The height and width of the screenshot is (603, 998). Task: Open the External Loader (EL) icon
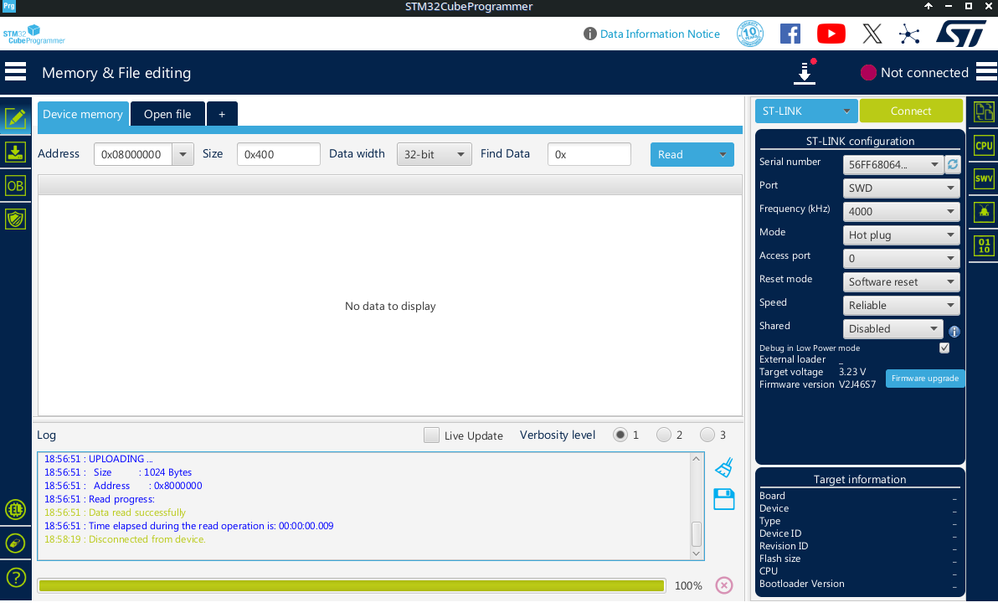15,509
